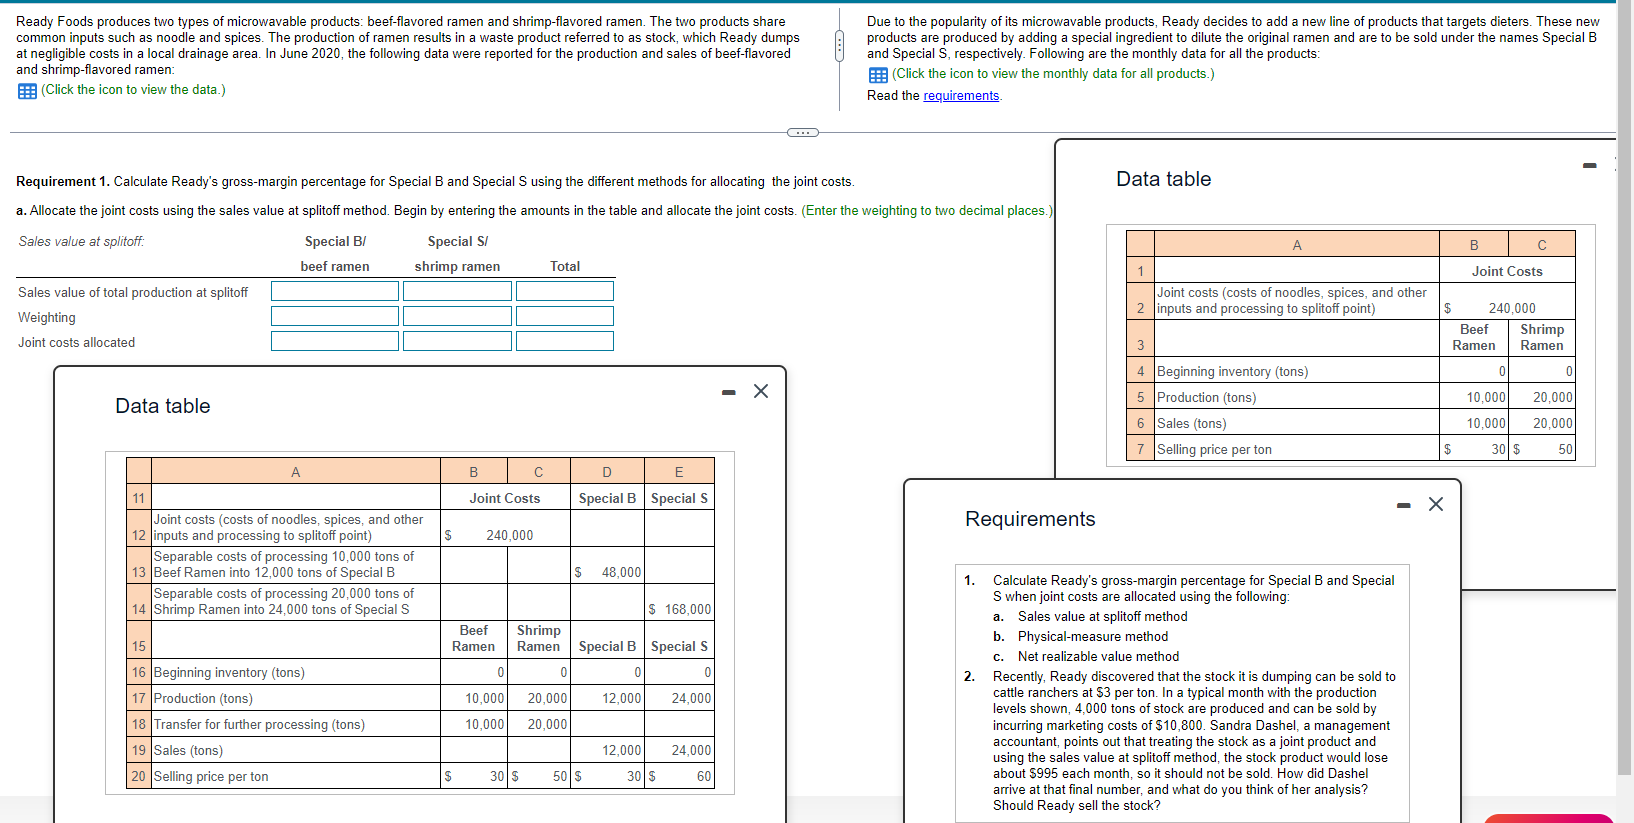Click the 'Transfer for further processing (tons)' row label
This screenshot has width=1634, height=823.
coord(259,725)
